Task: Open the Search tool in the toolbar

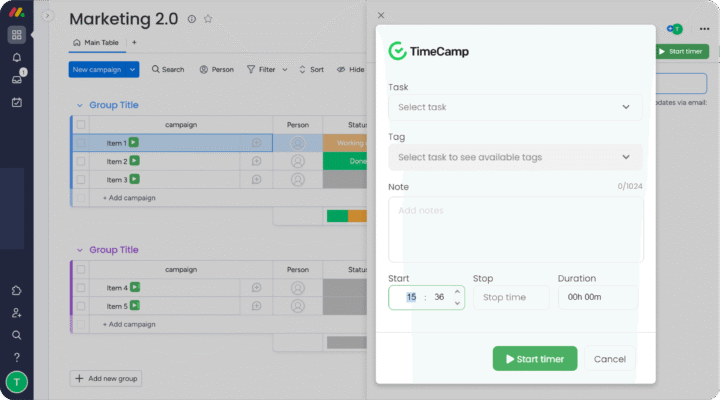Action: [x=168, y=69]
